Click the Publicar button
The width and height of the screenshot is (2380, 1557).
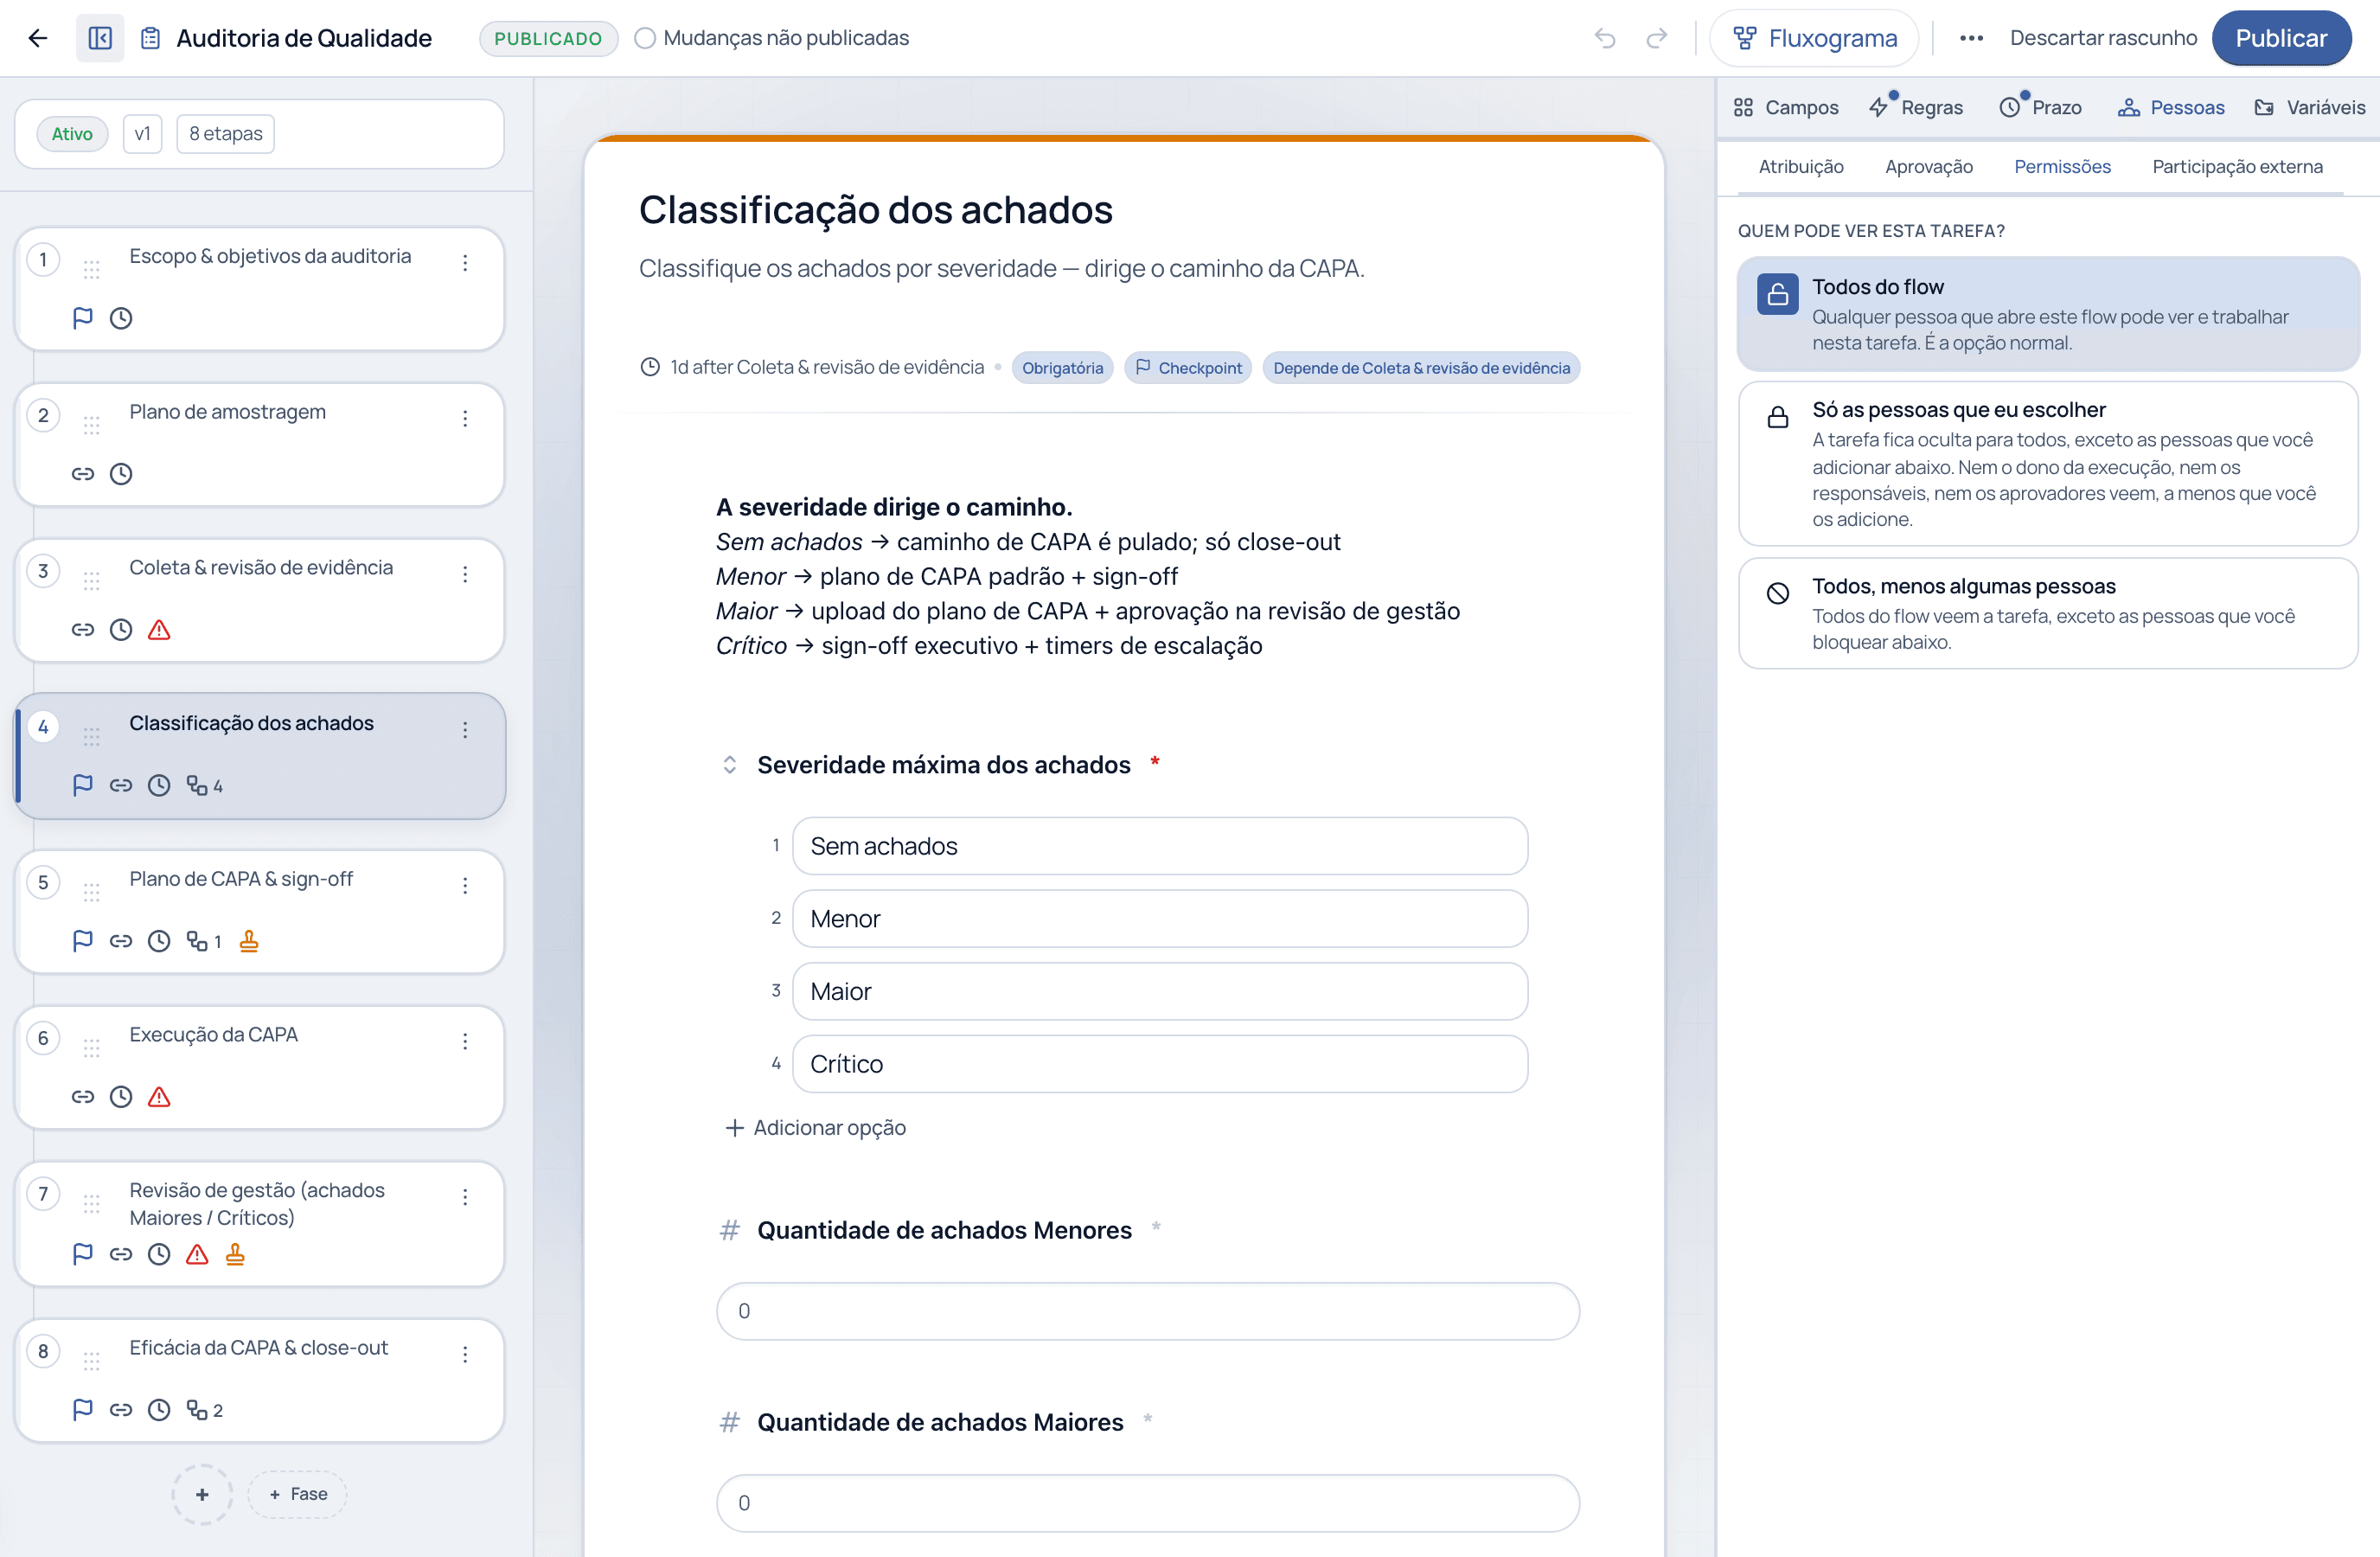coord(2281,38)
